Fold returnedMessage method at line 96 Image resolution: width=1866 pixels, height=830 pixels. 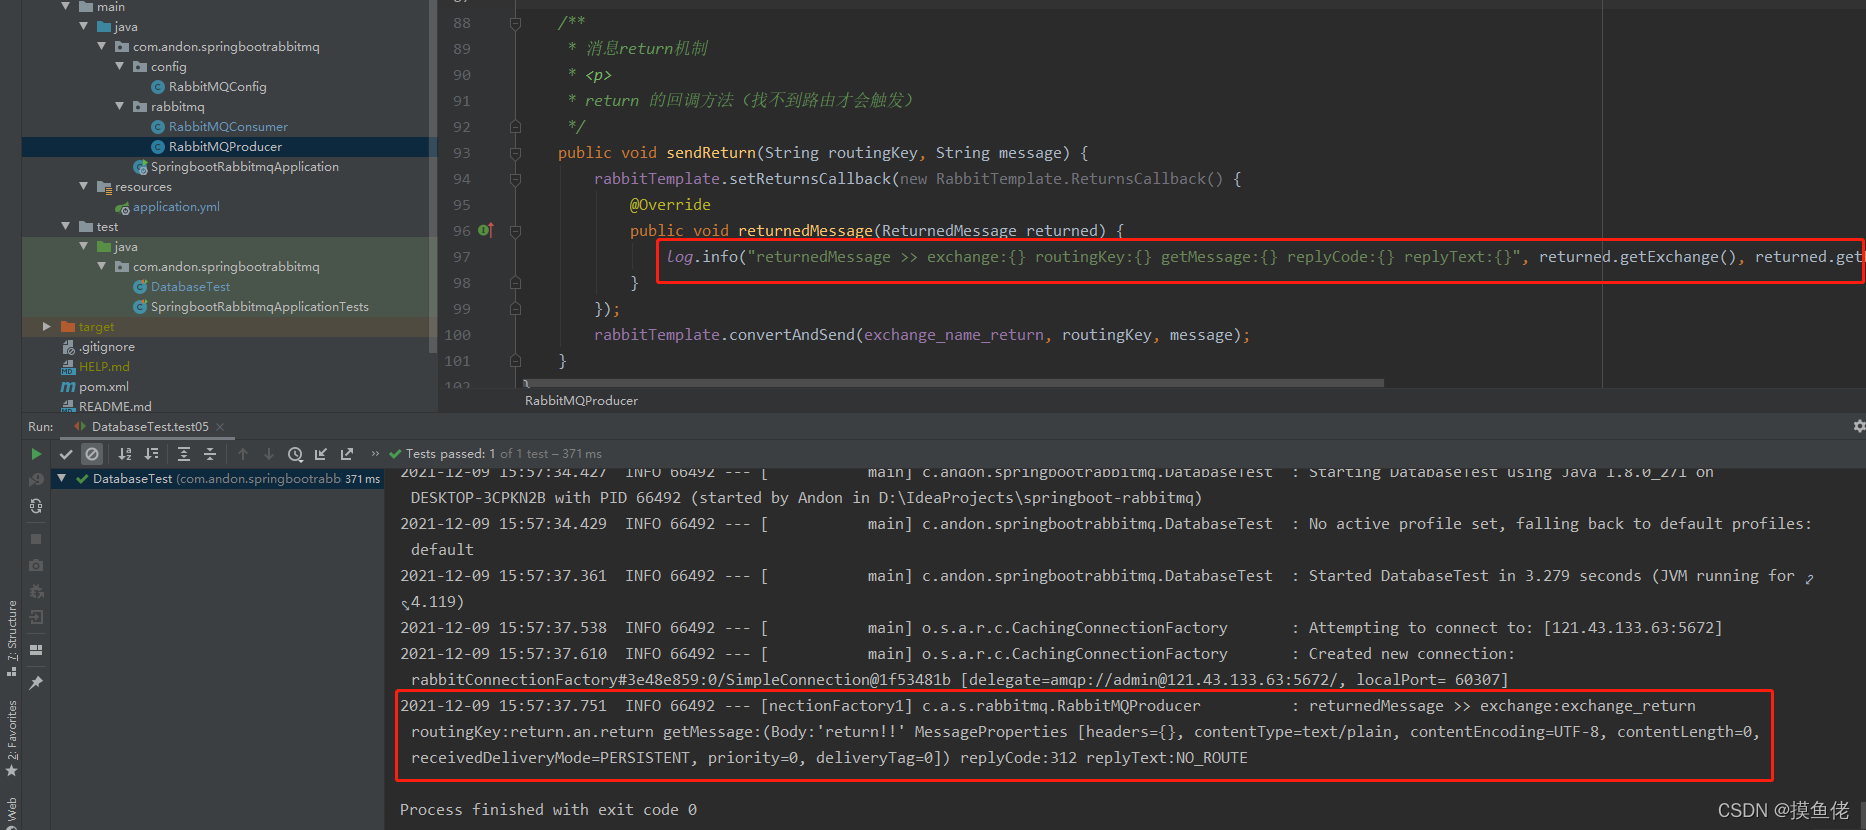515,231
